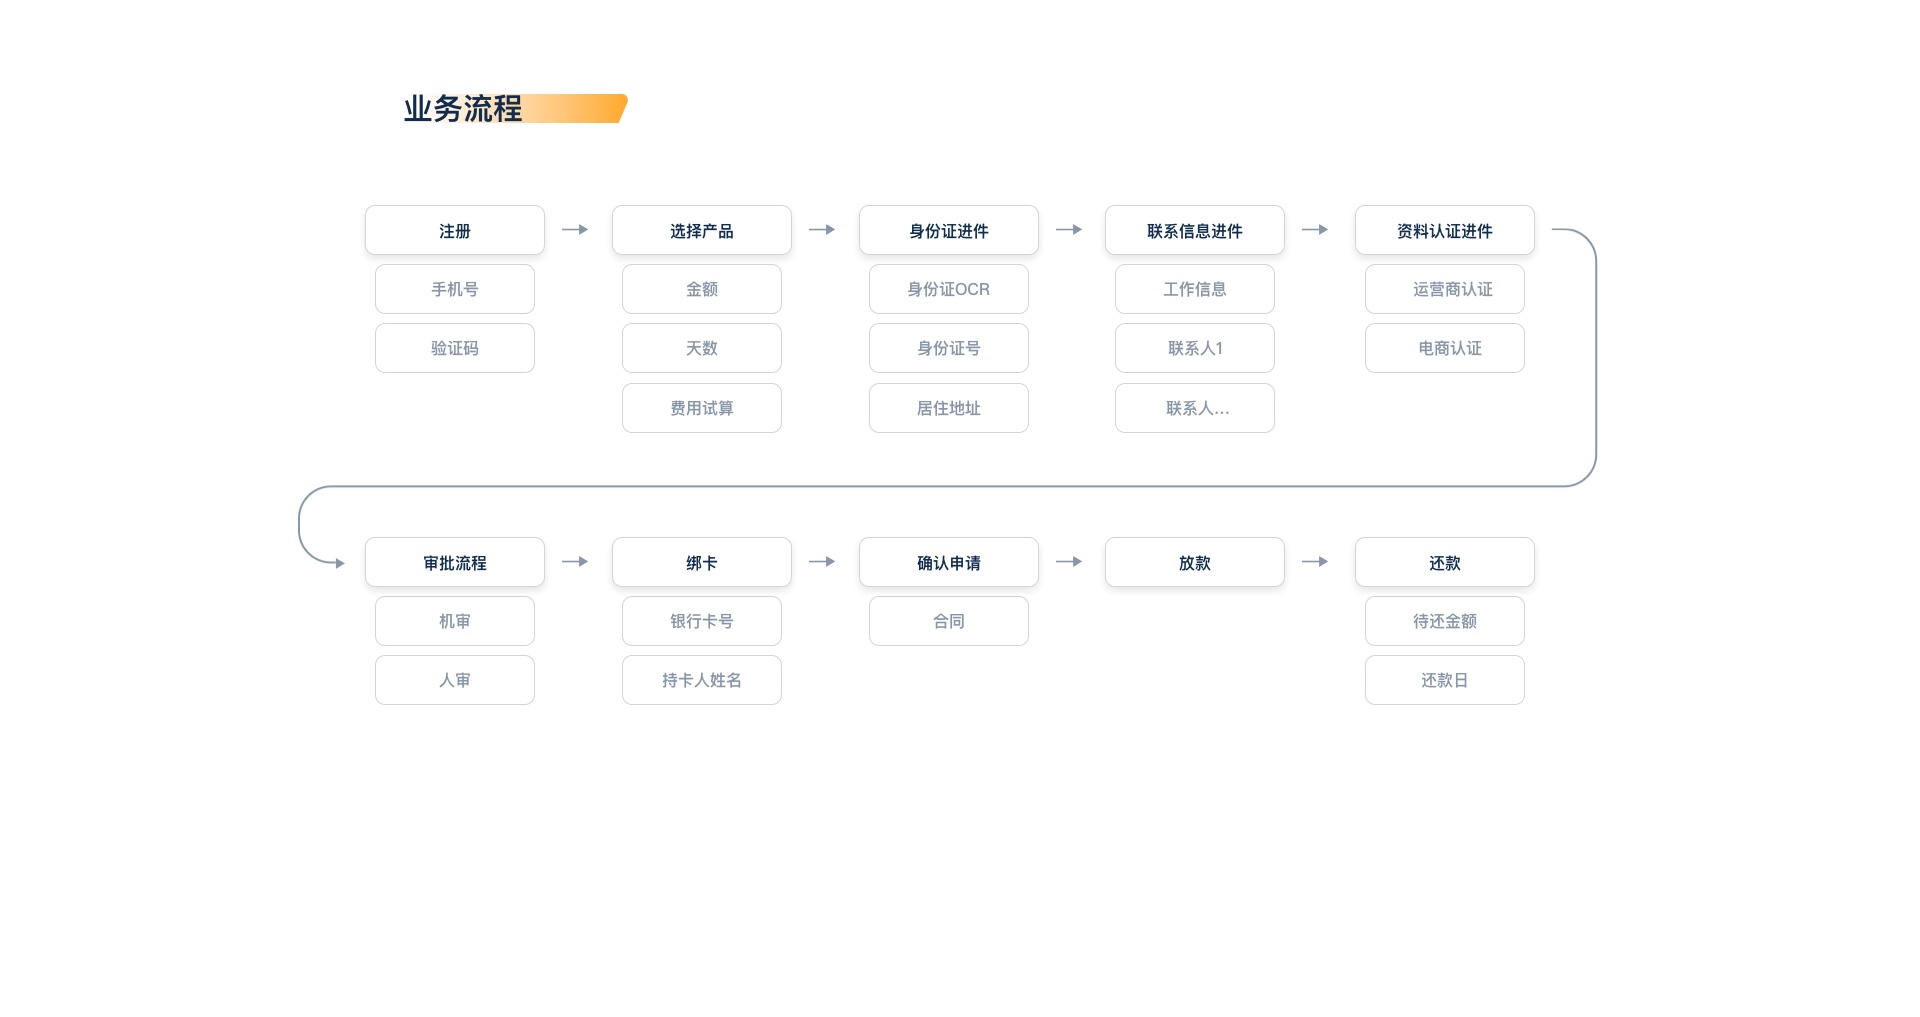
Task: Click arrow between 注册 and 选择产品
Action: tap(575, 230)
